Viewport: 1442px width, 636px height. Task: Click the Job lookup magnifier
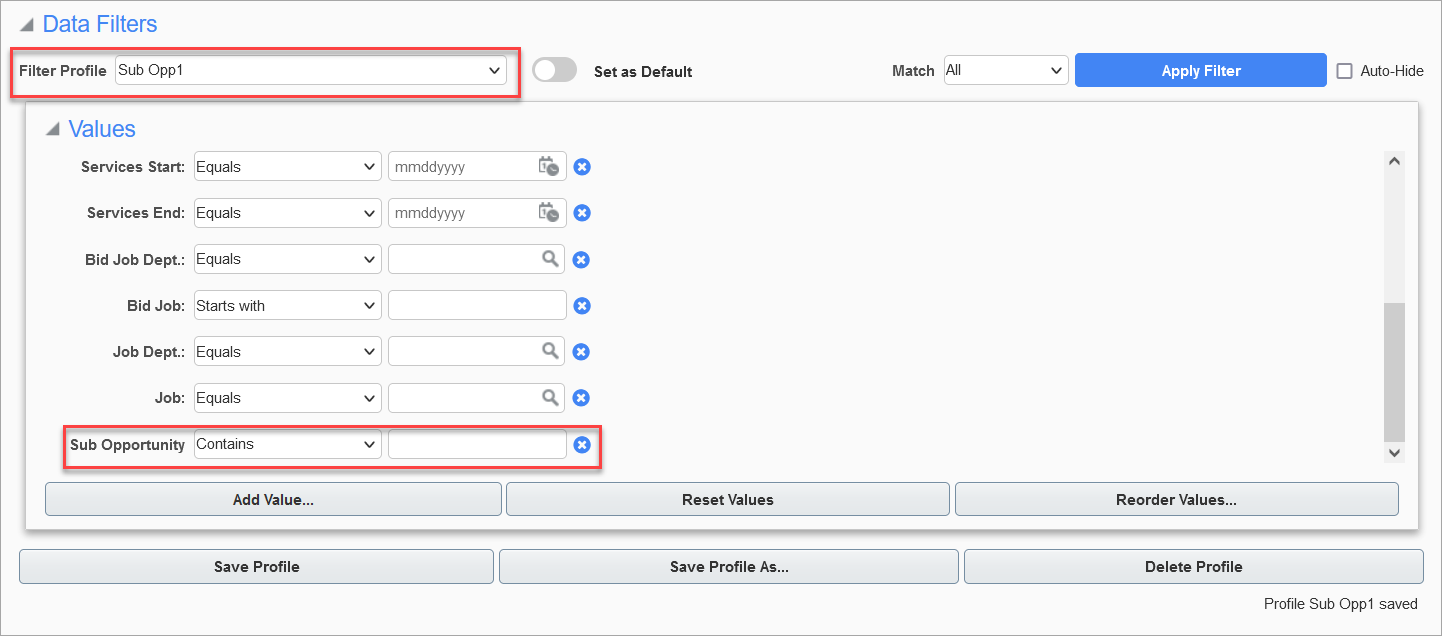pos(550,397)
